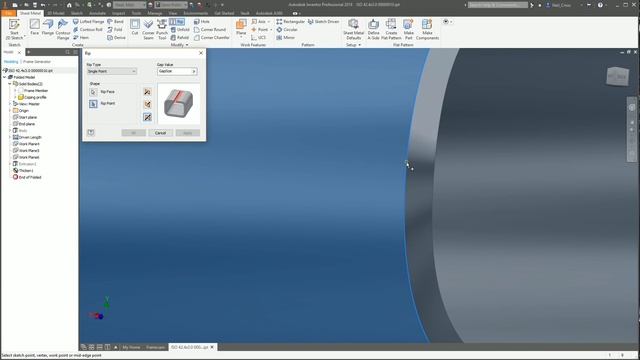640x360 pixels.
Task: Choose the Unfold command
Action: click(180, 29)
